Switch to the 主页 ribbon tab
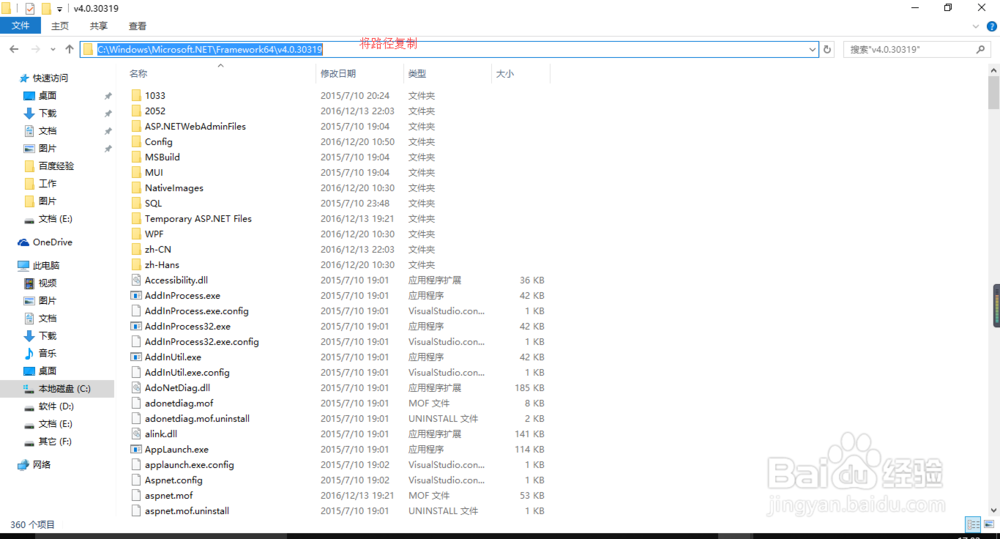Screen dimensions: 1000x539 pos(60,26)
